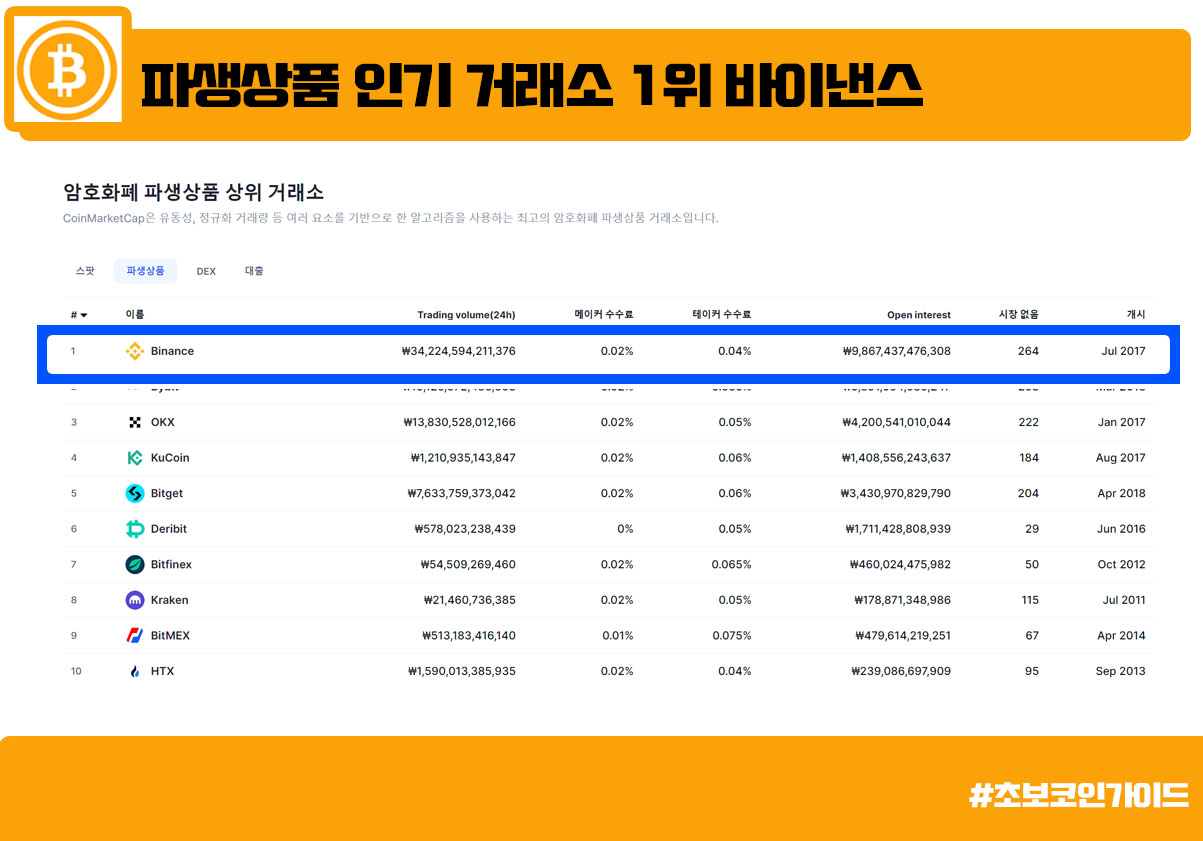Click the #초보코인가이드 hashtag
The height and width of the screenshot is (841, 1203).
click(x=1079, y=795)
